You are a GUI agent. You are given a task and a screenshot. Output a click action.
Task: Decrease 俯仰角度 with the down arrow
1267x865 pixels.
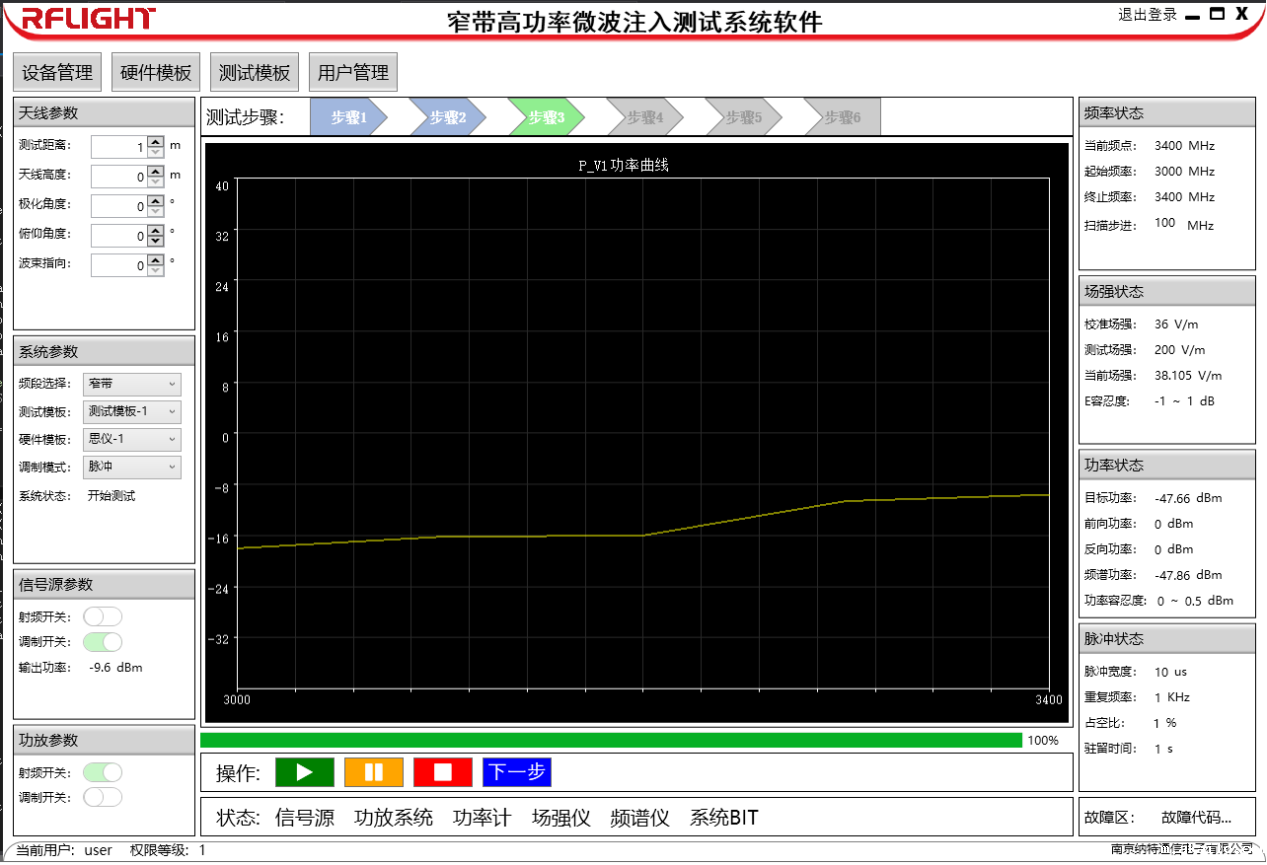[x=155, y=241]
